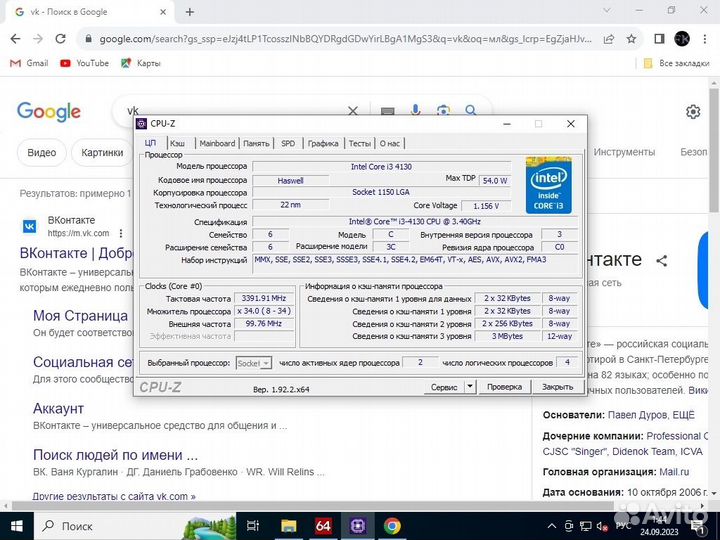Submit search with magnifier icon
720x540 pixels.
point(471,110)
